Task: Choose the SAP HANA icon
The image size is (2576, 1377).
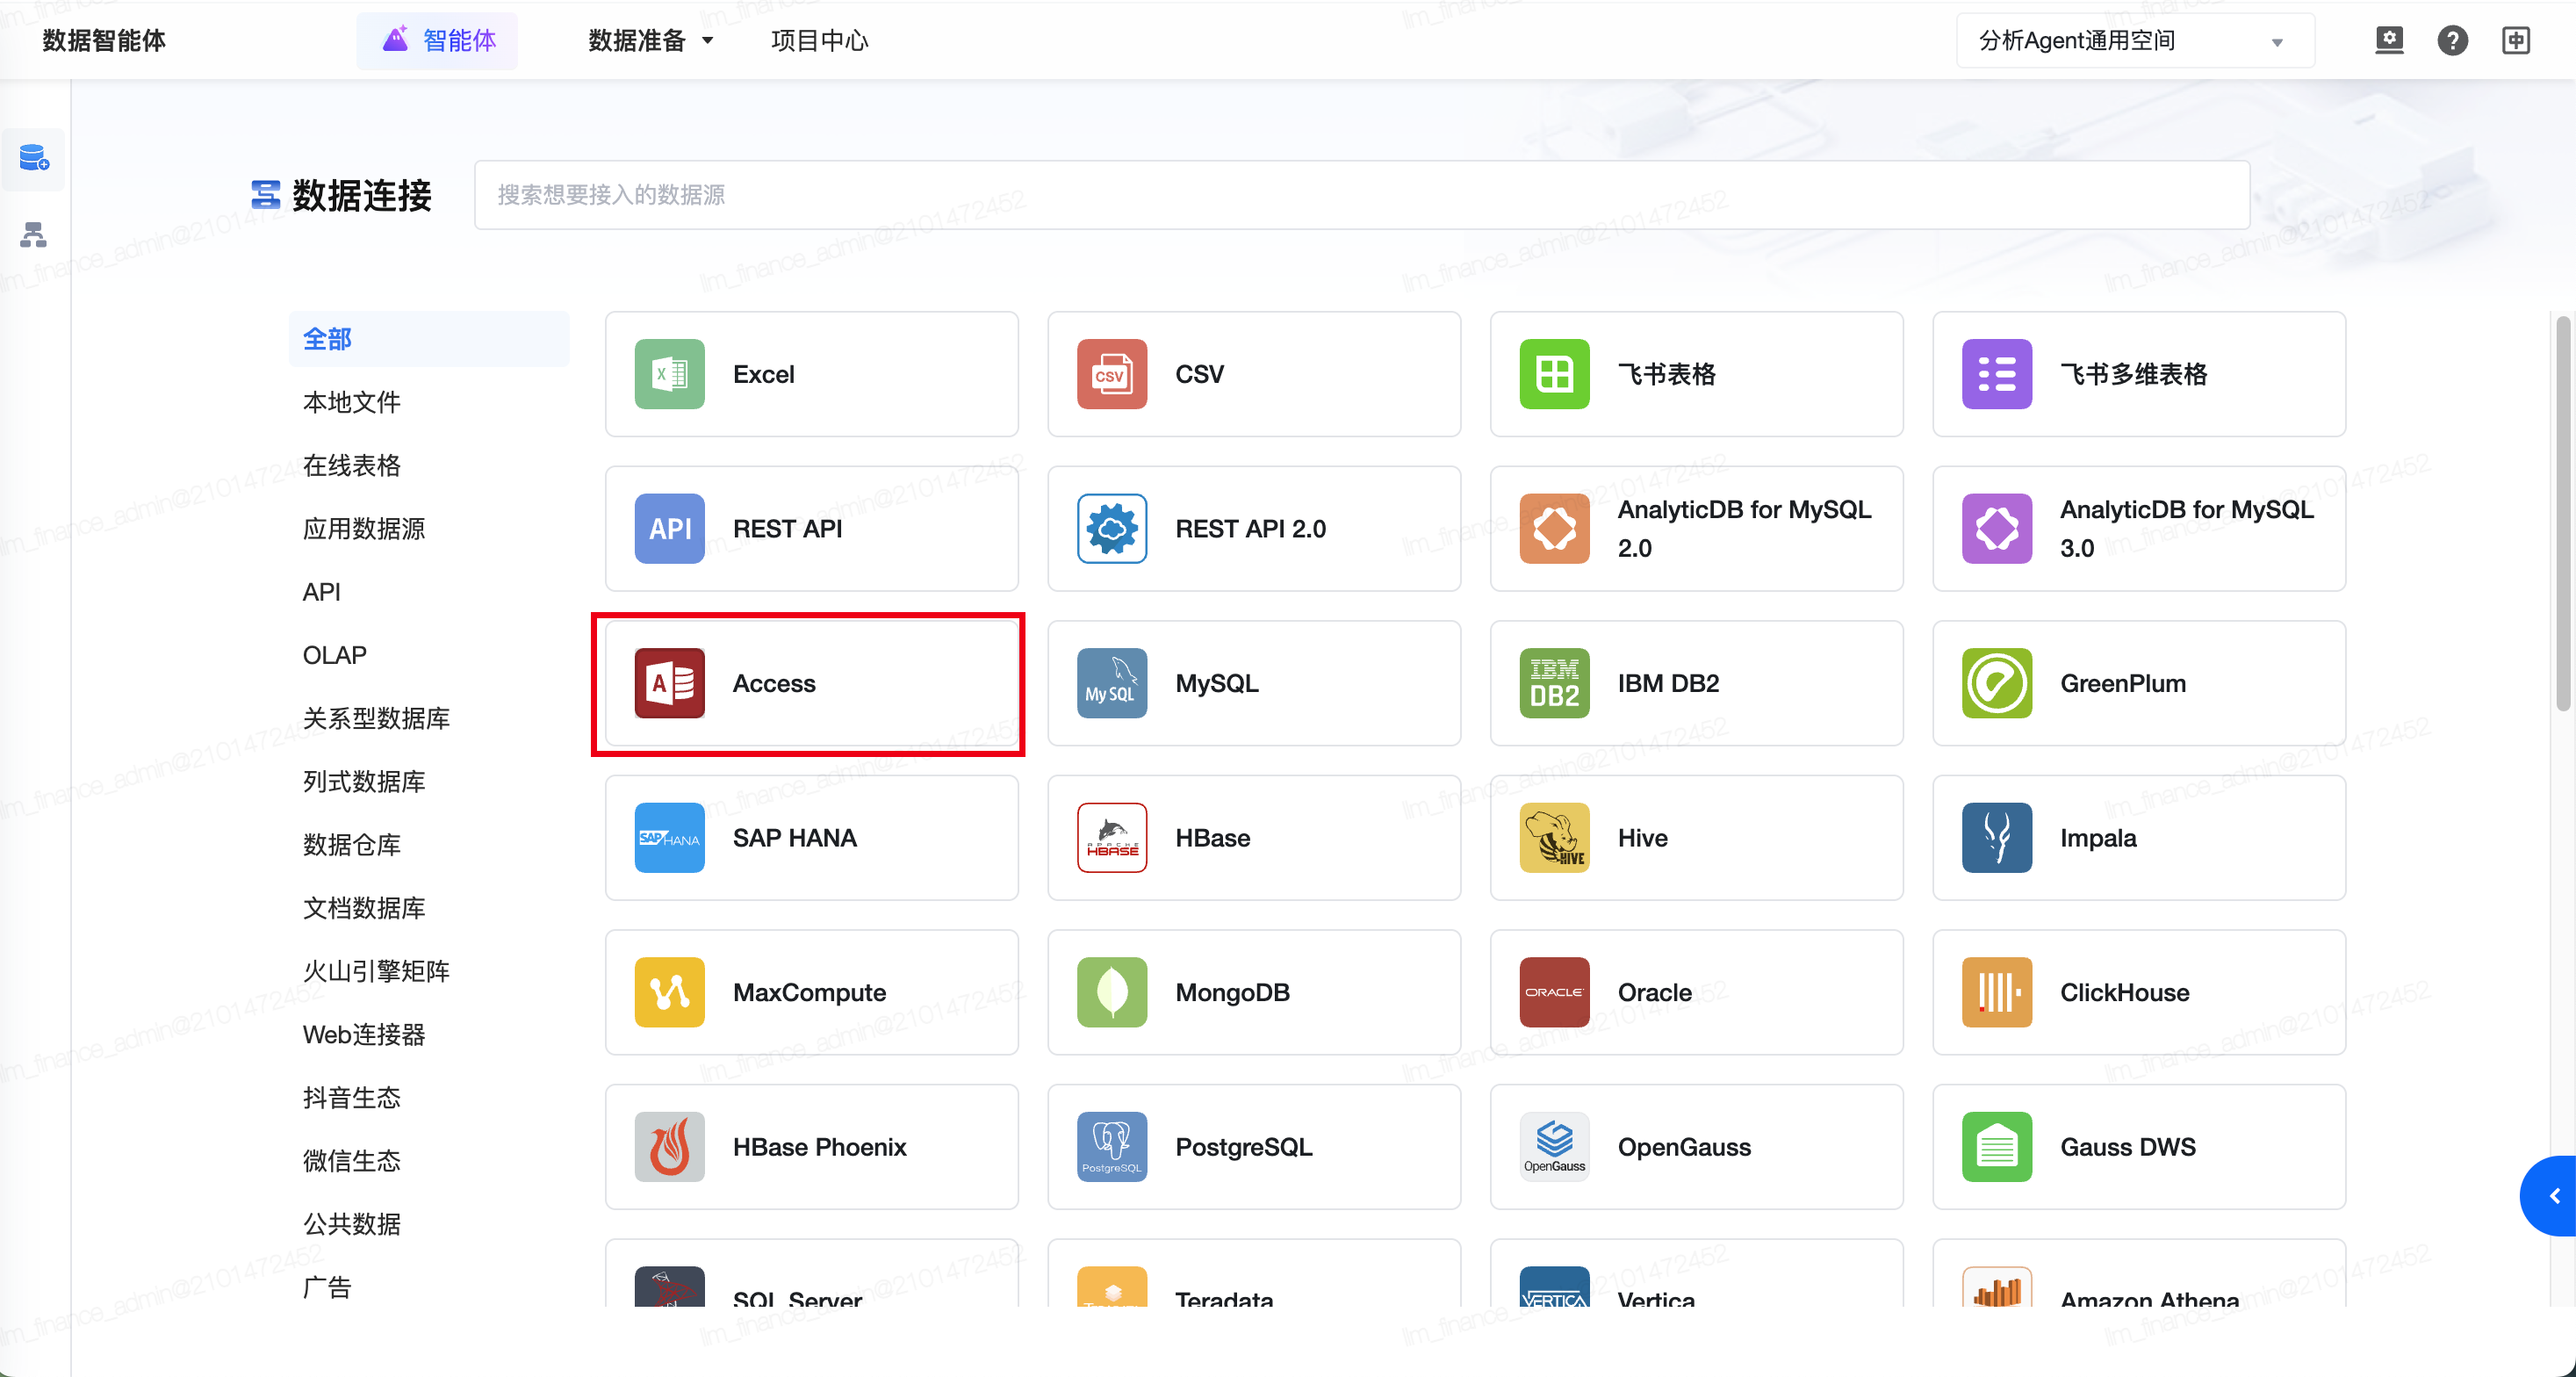Action: tap(669, 838)
